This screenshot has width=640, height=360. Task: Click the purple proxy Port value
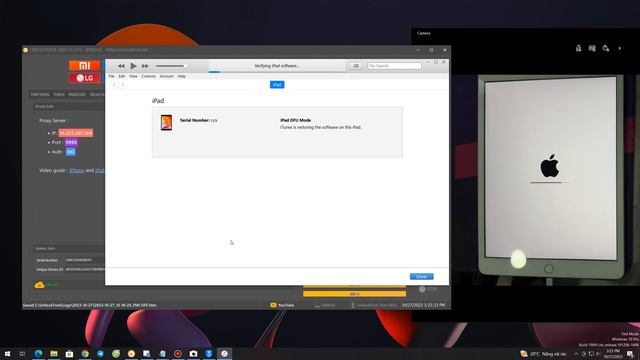point(71,142)
